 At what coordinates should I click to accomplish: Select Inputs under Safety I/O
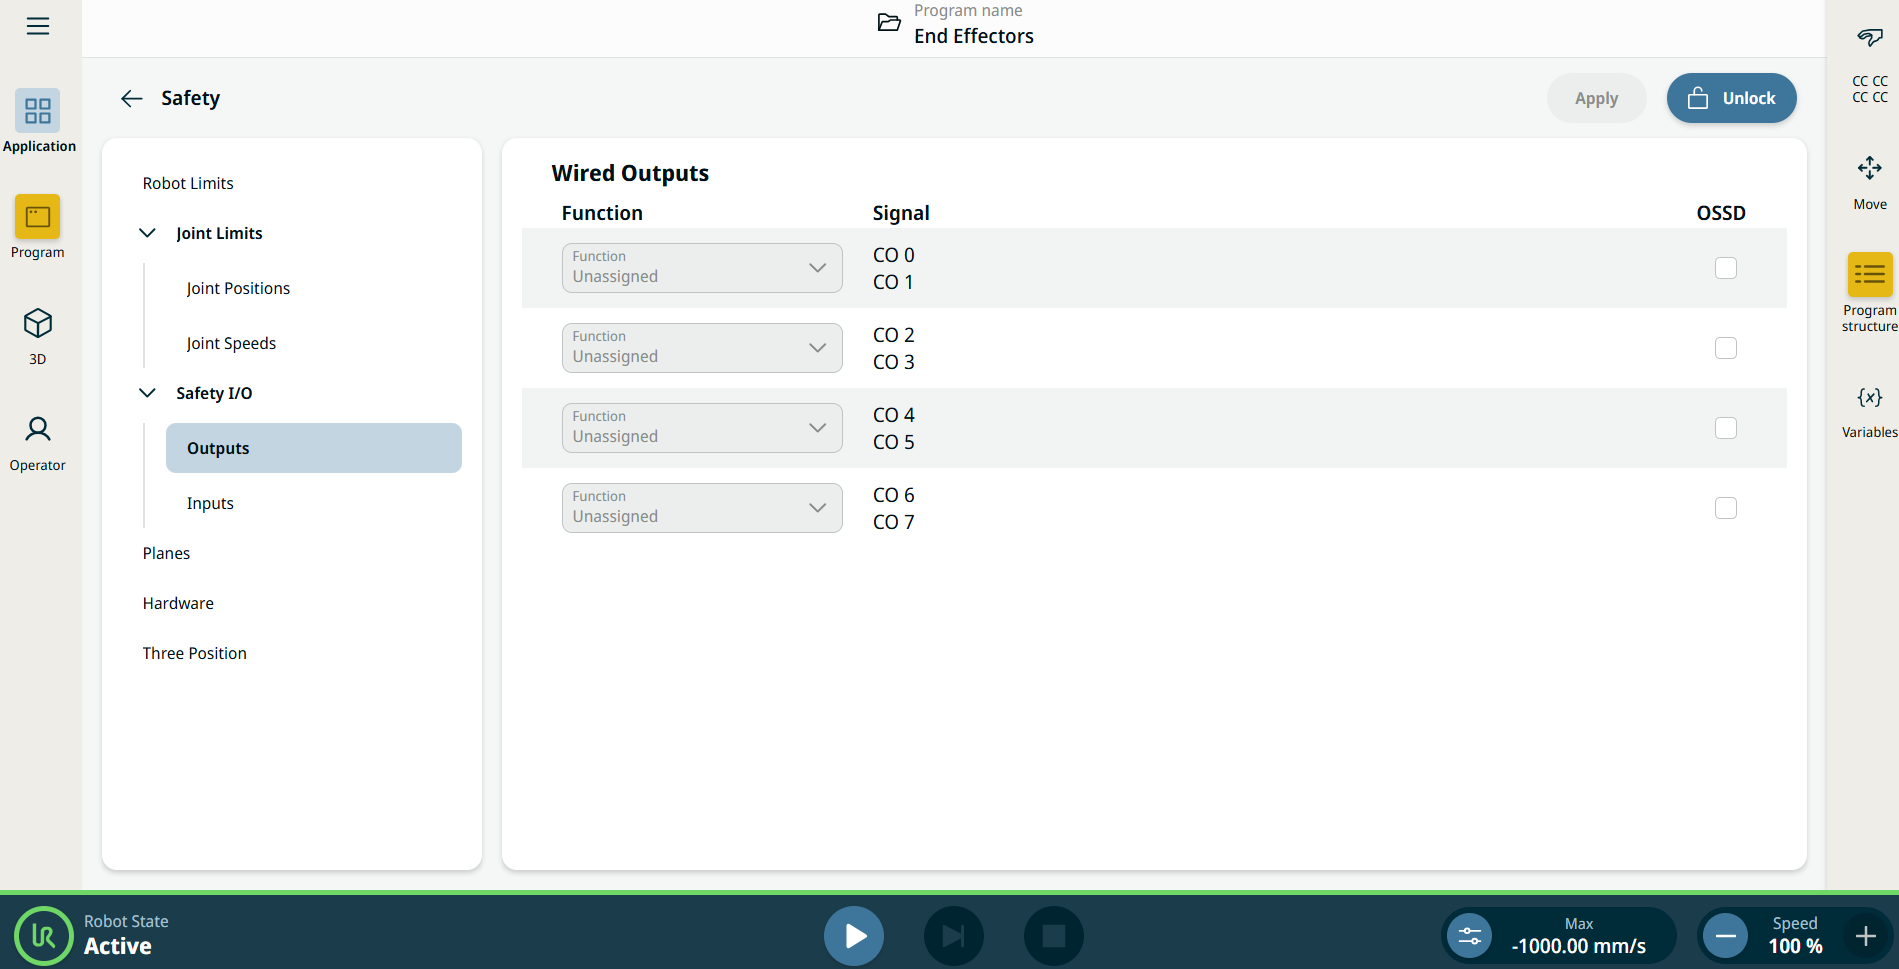[x=210, y=503]
